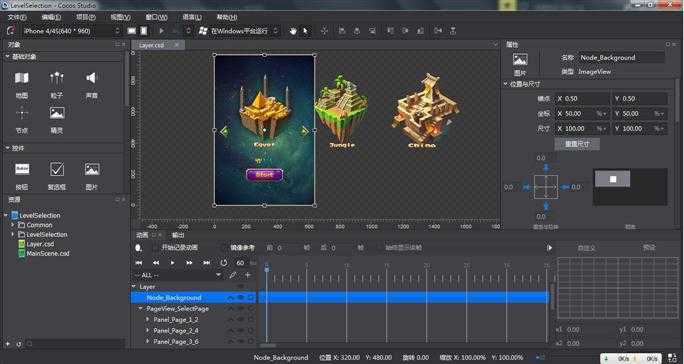Toggle eye visibility on Panel_Page_1_2 row

tap(241, 319)
